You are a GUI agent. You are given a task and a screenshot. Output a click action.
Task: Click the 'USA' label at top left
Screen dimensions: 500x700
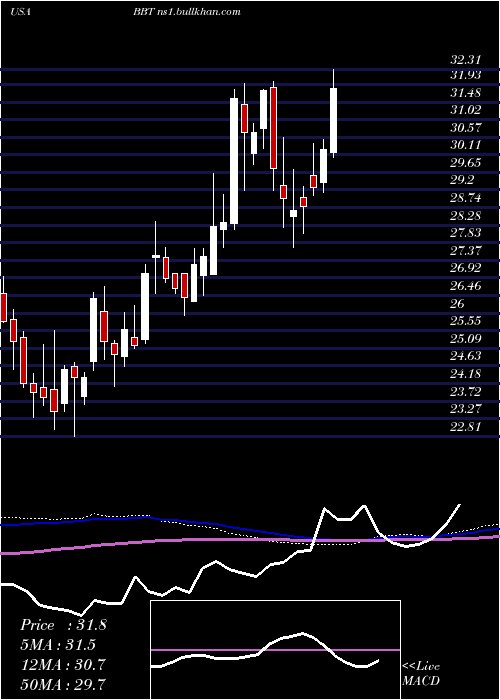click(x=21, y=12)
